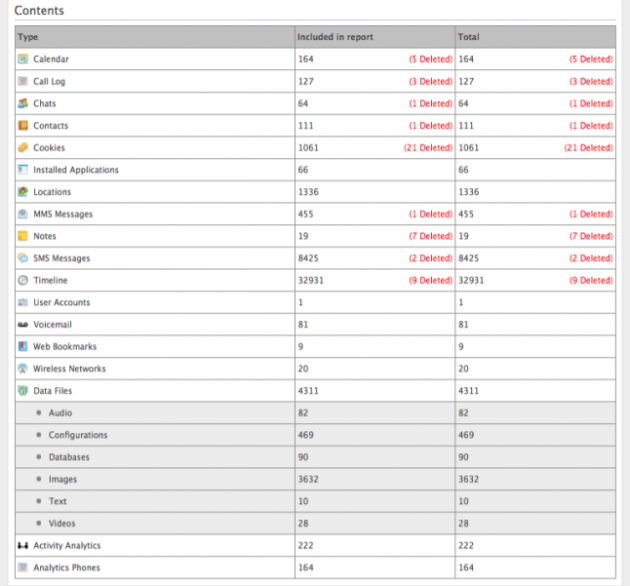This screenshot has width=630, height=586.
Task: Open the Web Bookmarks entry
Action: pos(66,347)
